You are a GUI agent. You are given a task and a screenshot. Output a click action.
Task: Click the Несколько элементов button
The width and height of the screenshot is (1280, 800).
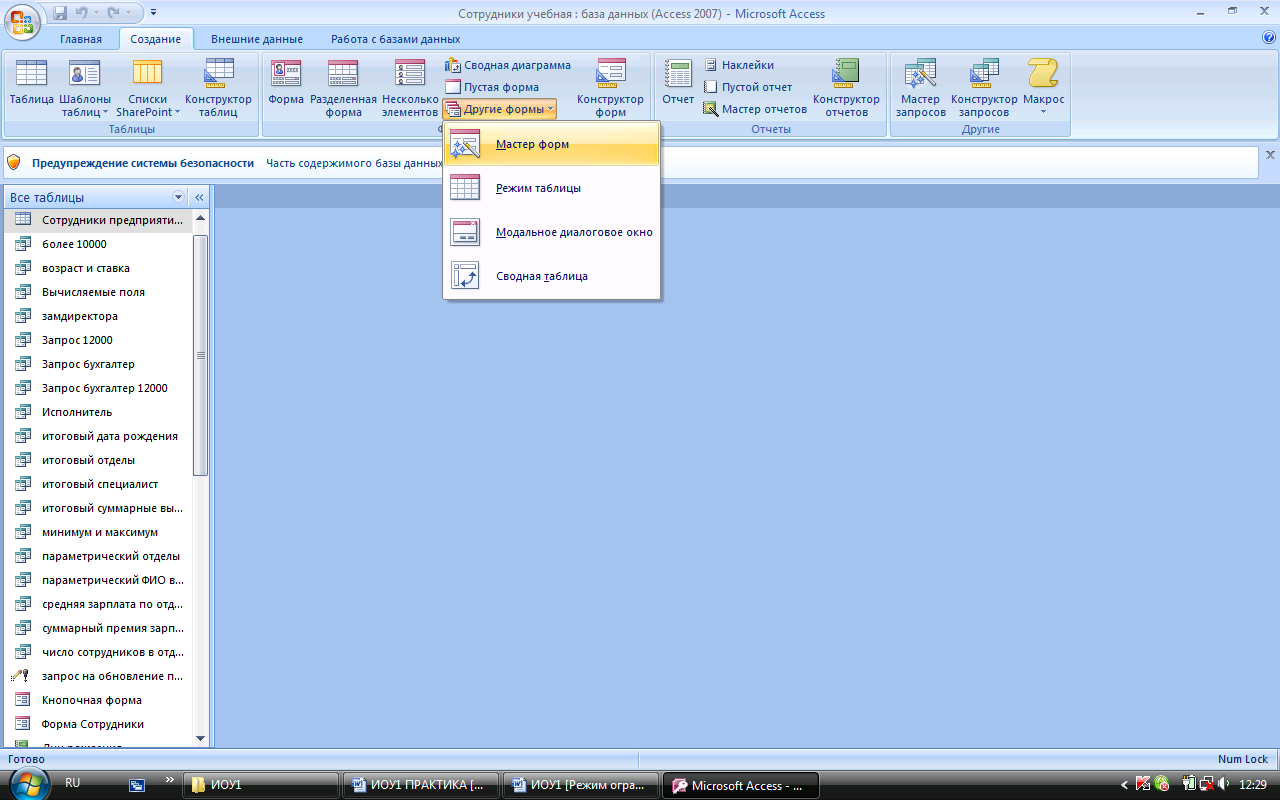[410, 87]
